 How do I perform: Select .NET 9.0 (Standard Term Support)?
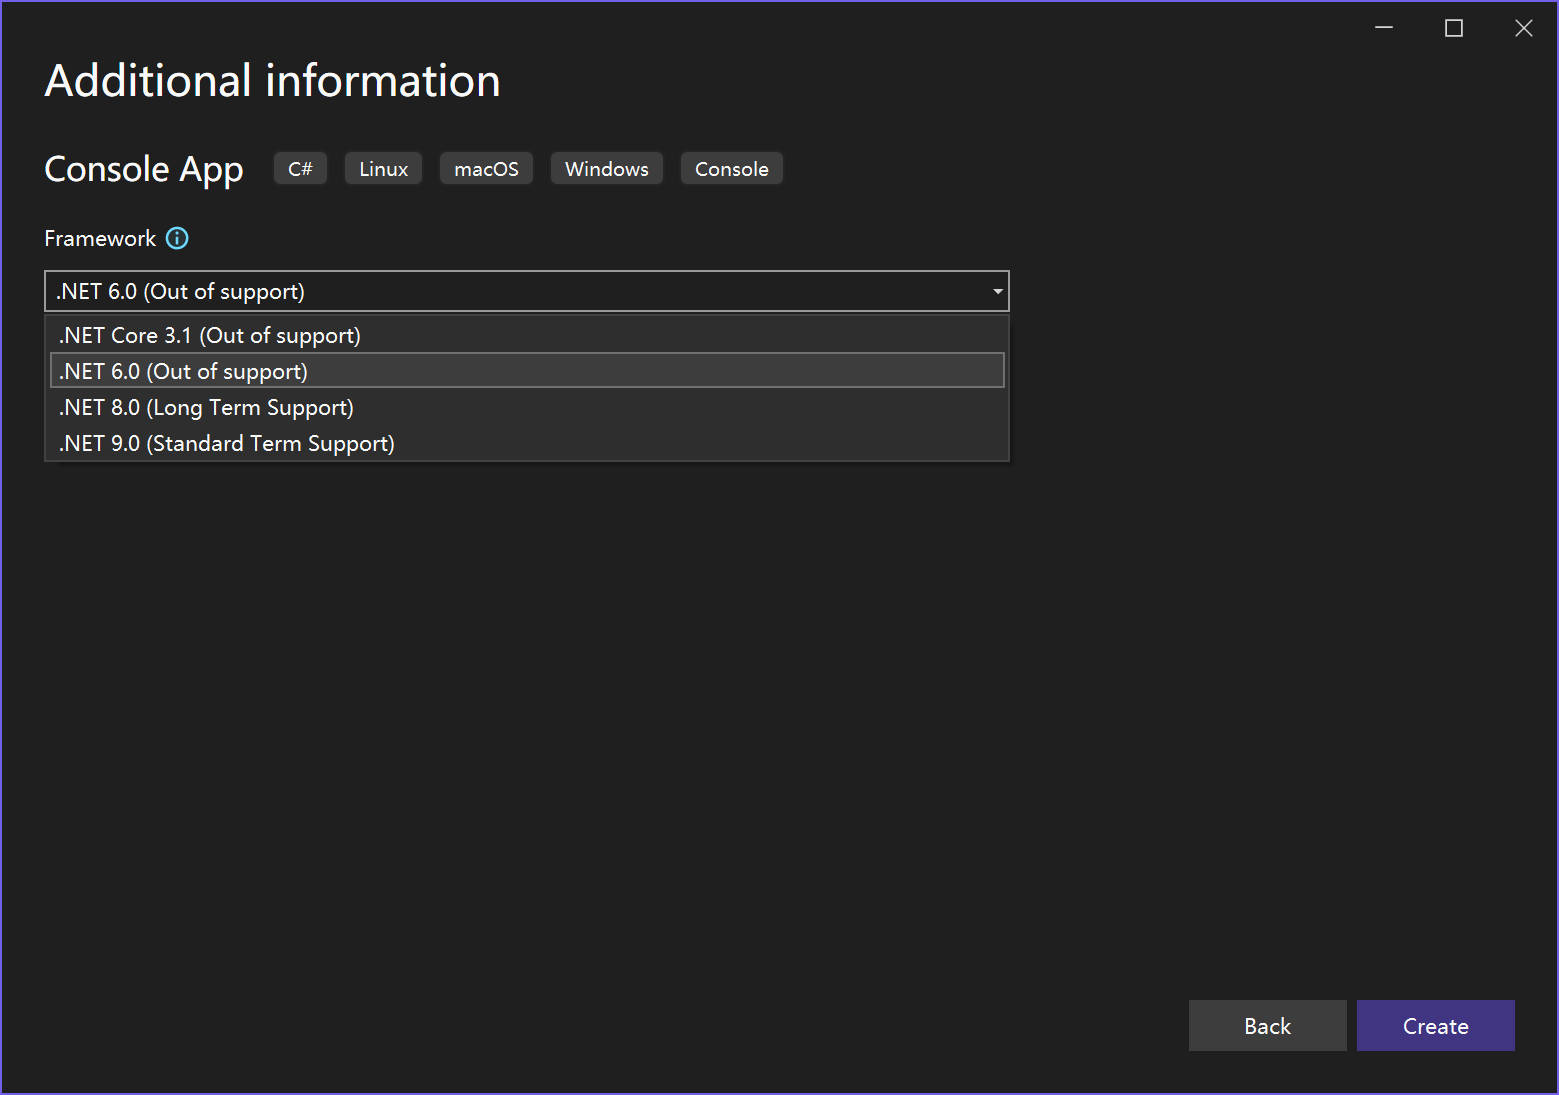click(226, 443)
